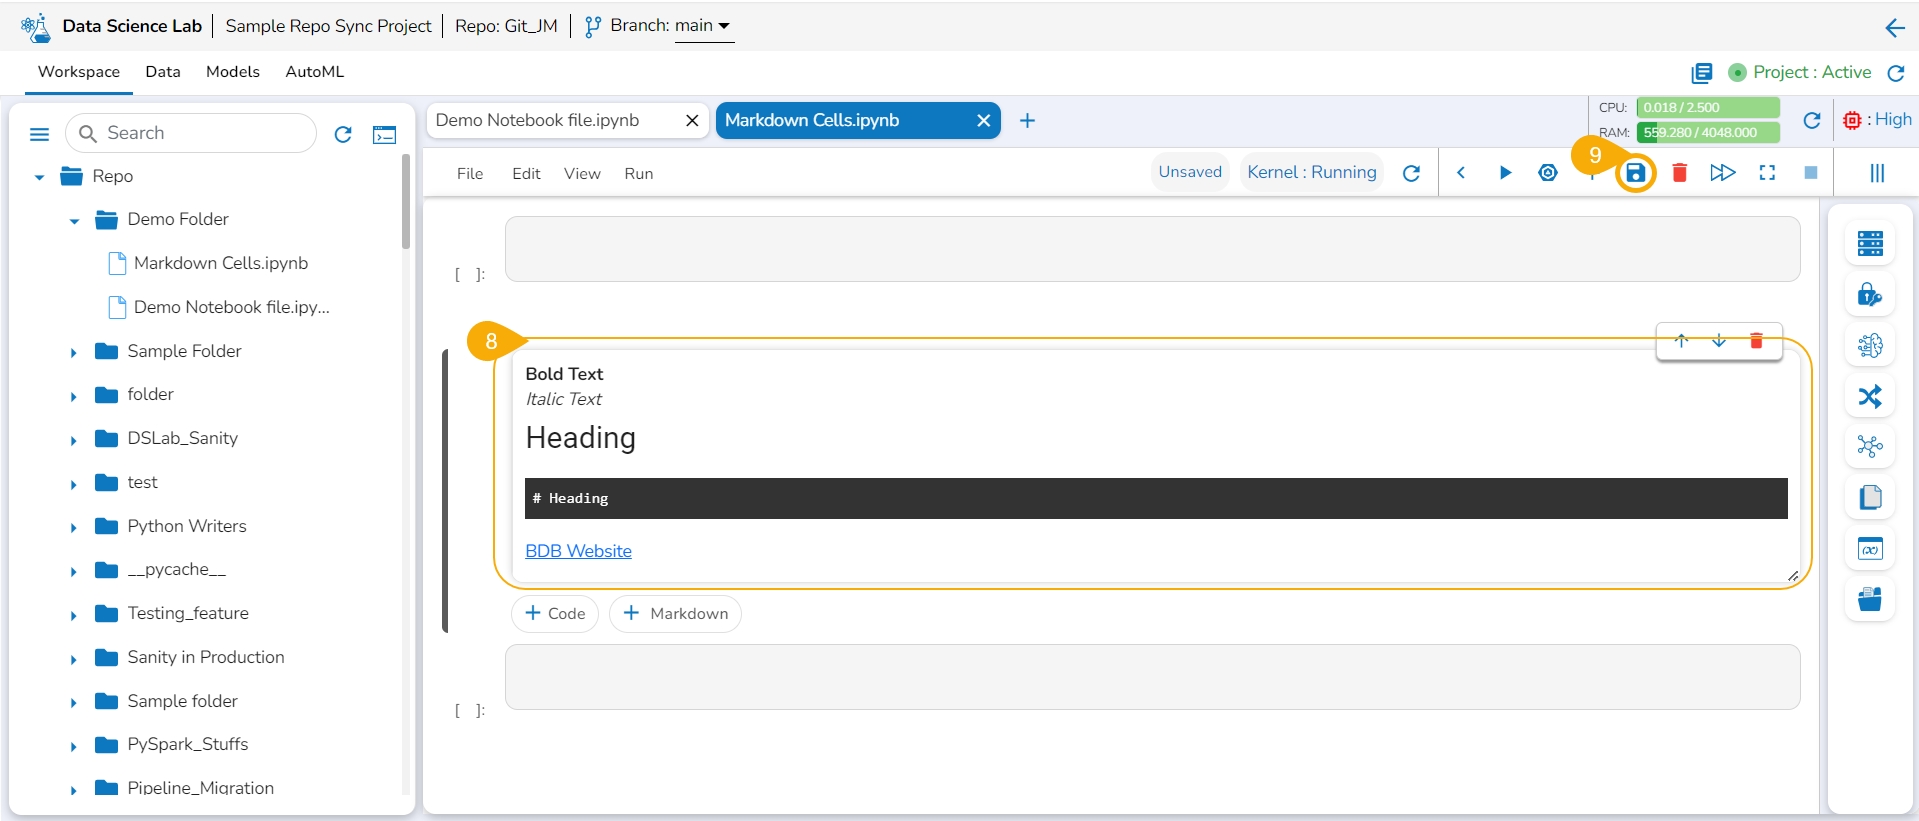Follow the BDB Website link
Viewport: 1919px width, 821px height.
tap(578, 551)
